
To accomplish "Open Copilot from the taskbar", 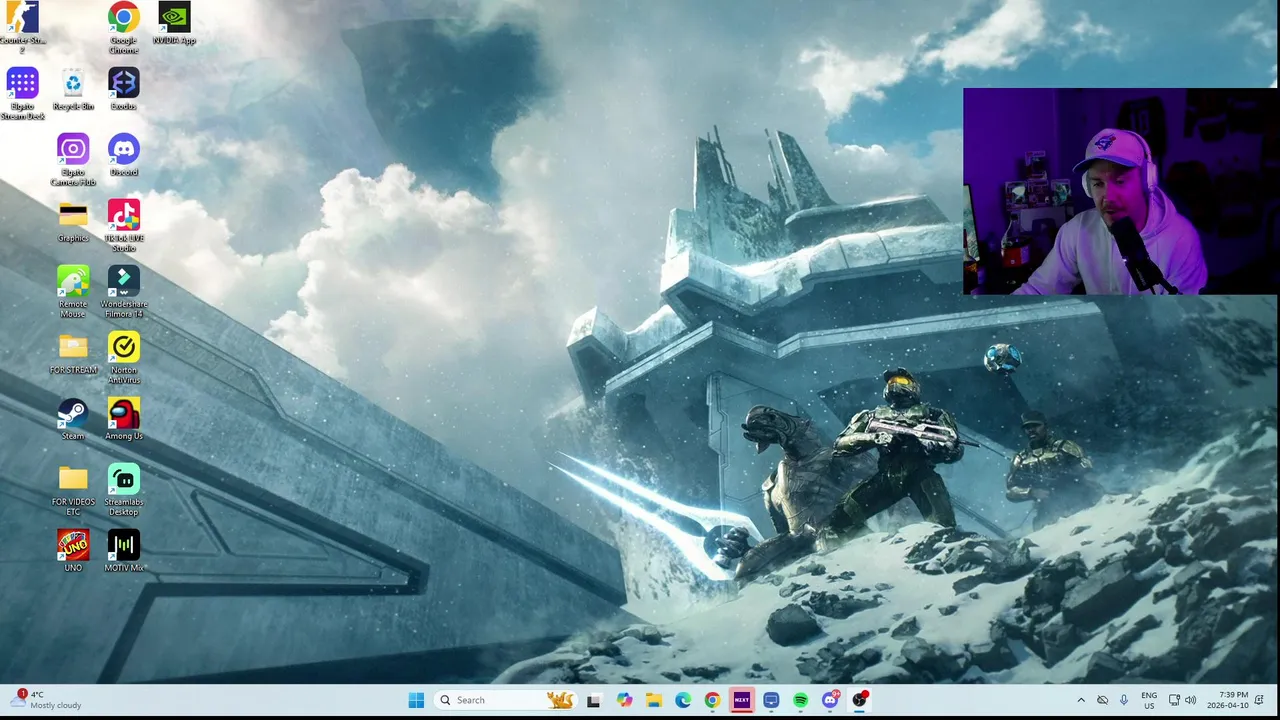I will point(624,700).
